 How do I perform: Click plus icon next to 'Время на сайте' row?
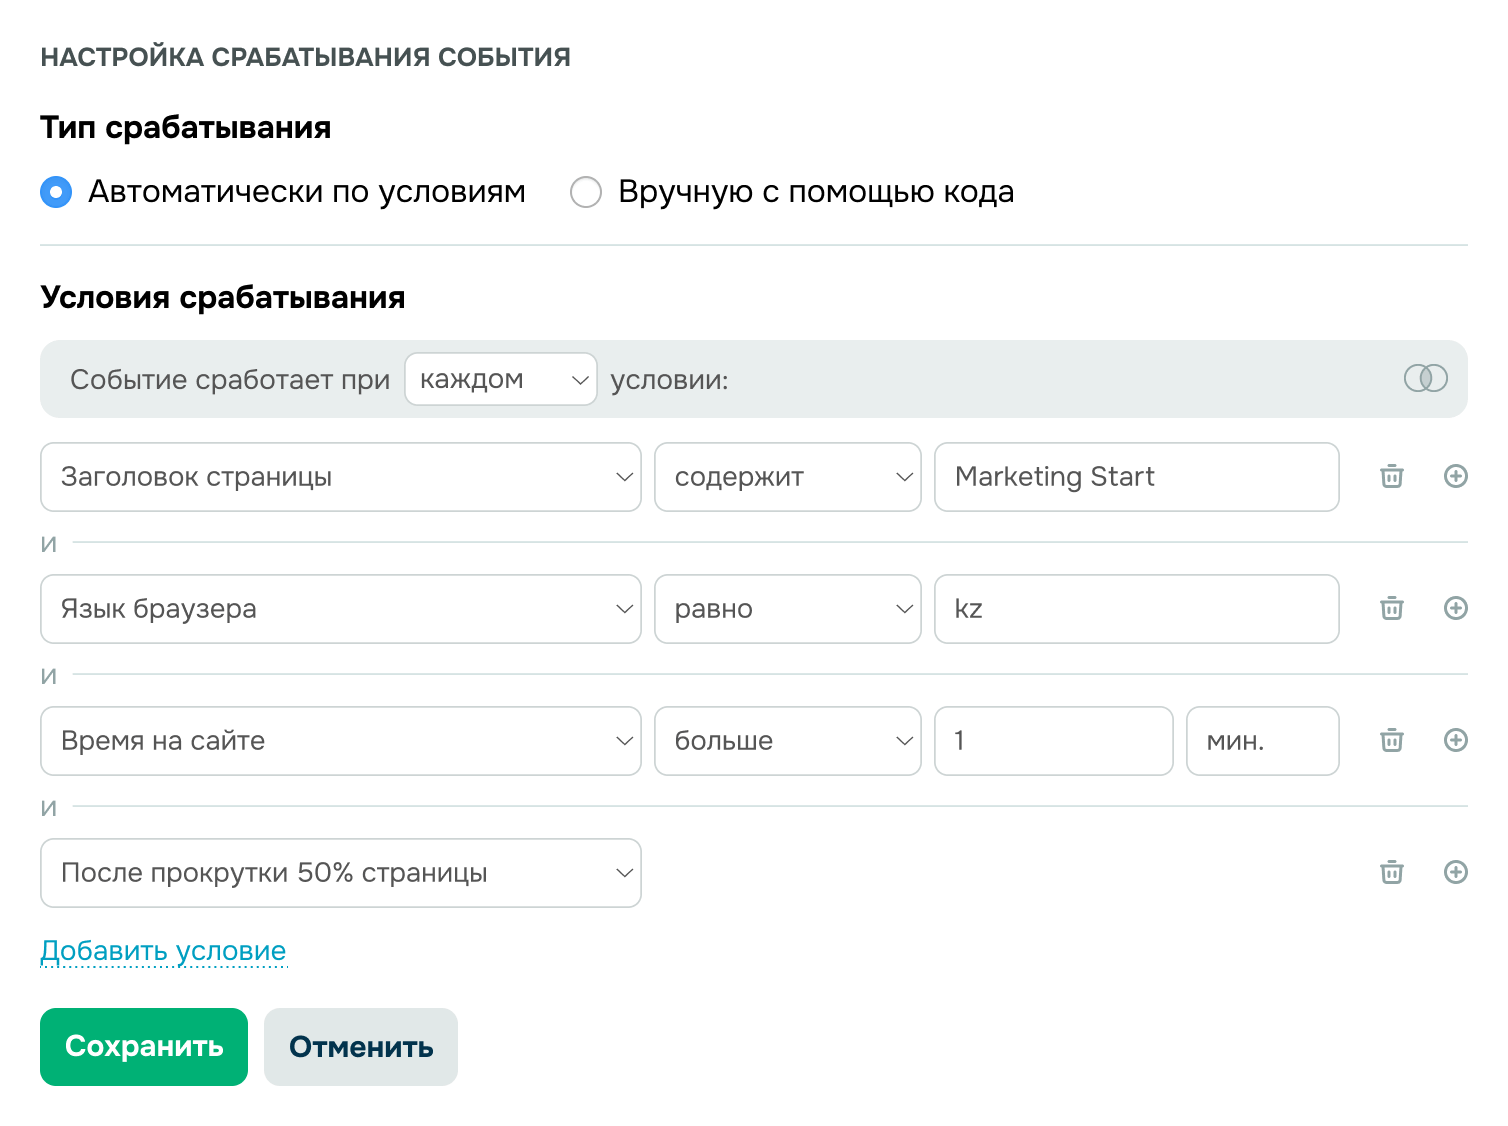click(1456, 741)
